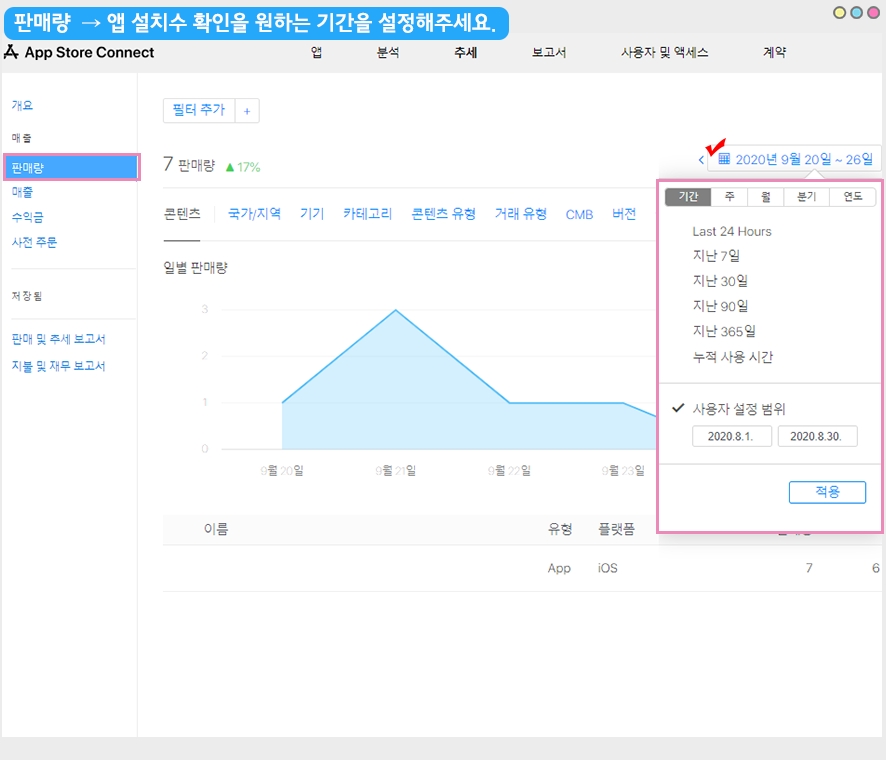Open the 추세 top menu item
The height and width of the screenshot is (760, 886).
click(465, 53)
